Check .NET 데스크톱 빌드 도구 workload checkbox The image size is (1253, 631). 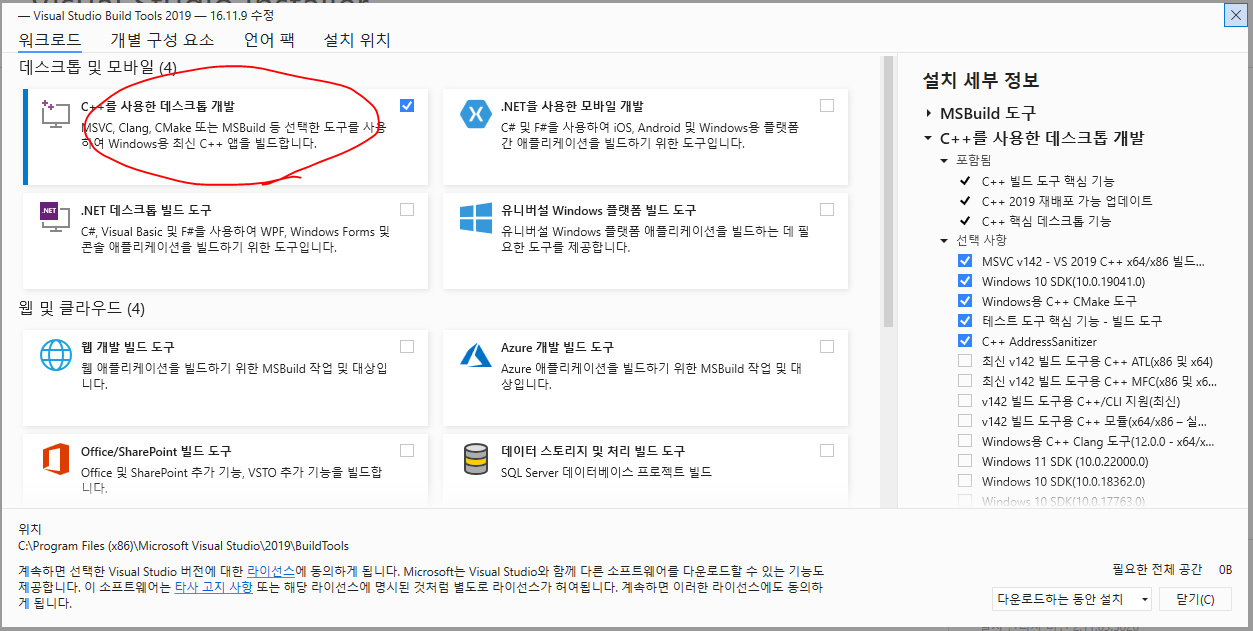(406, 210)
